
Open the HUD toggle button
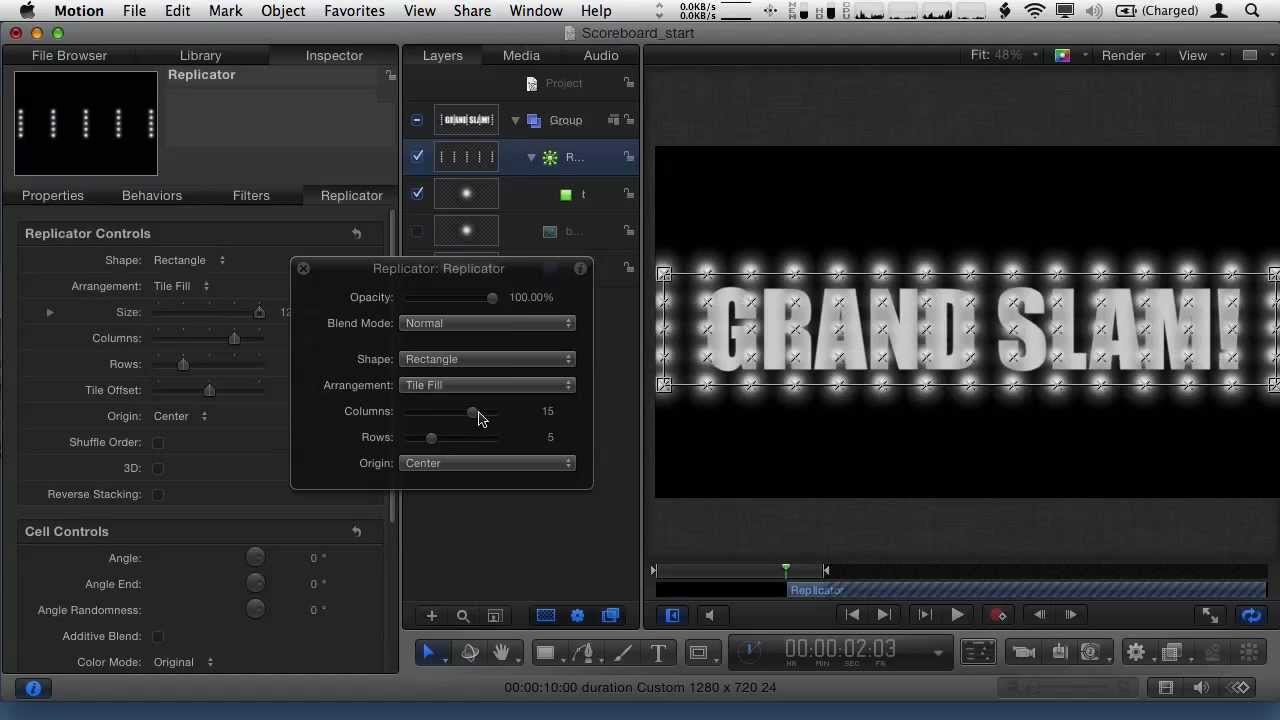tap(978, 653)
